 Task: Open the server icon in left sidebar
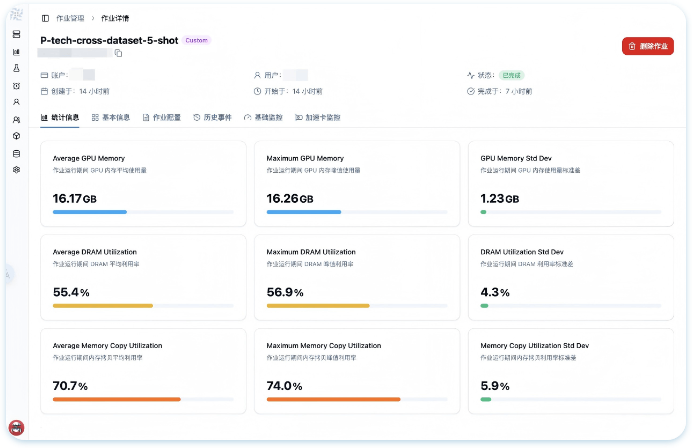(16, 34)
